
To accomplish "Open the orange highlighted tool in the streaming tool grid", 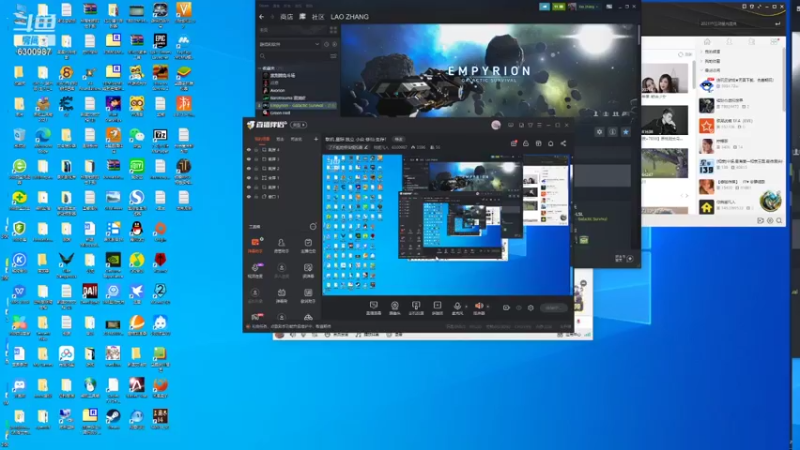I will click(255, 245).
